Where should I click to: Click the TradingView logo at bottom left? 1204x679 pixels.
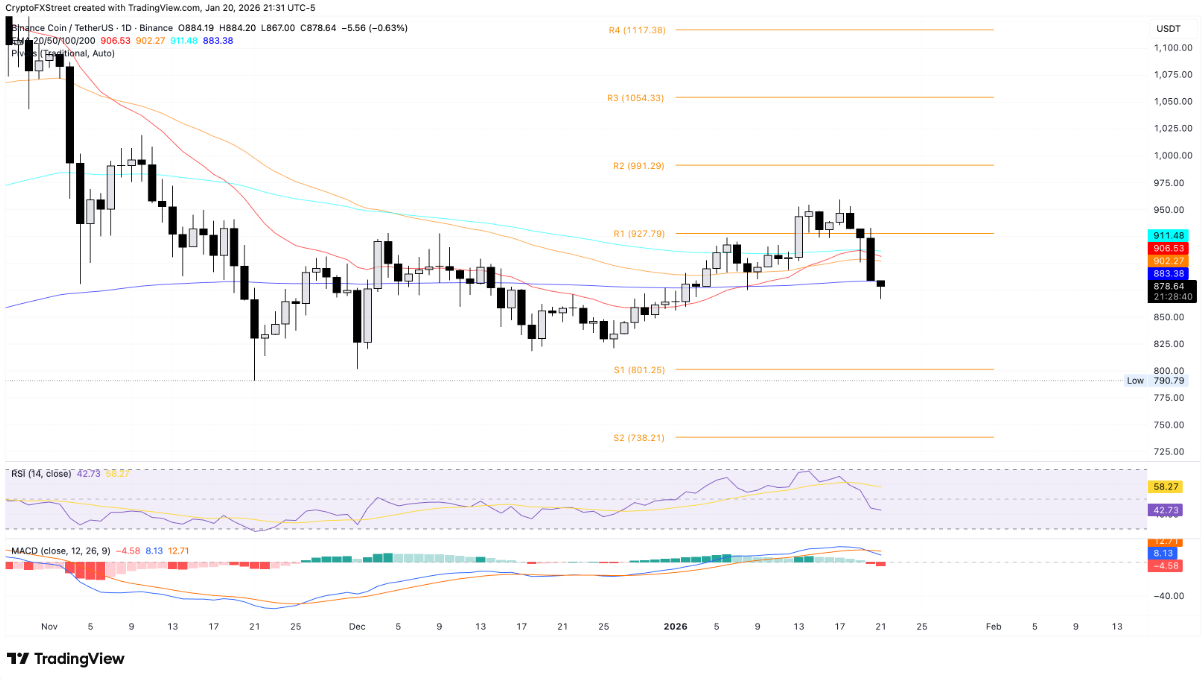(x=66, y=659)
